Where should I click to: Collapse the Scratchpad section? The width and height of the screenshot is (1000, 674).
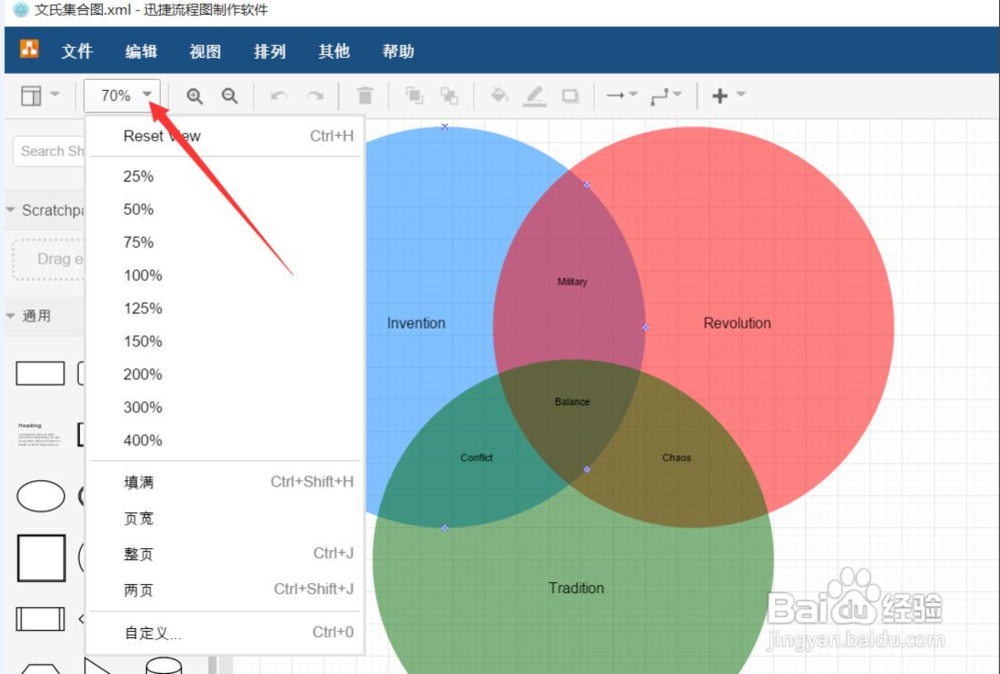point(12,210)
